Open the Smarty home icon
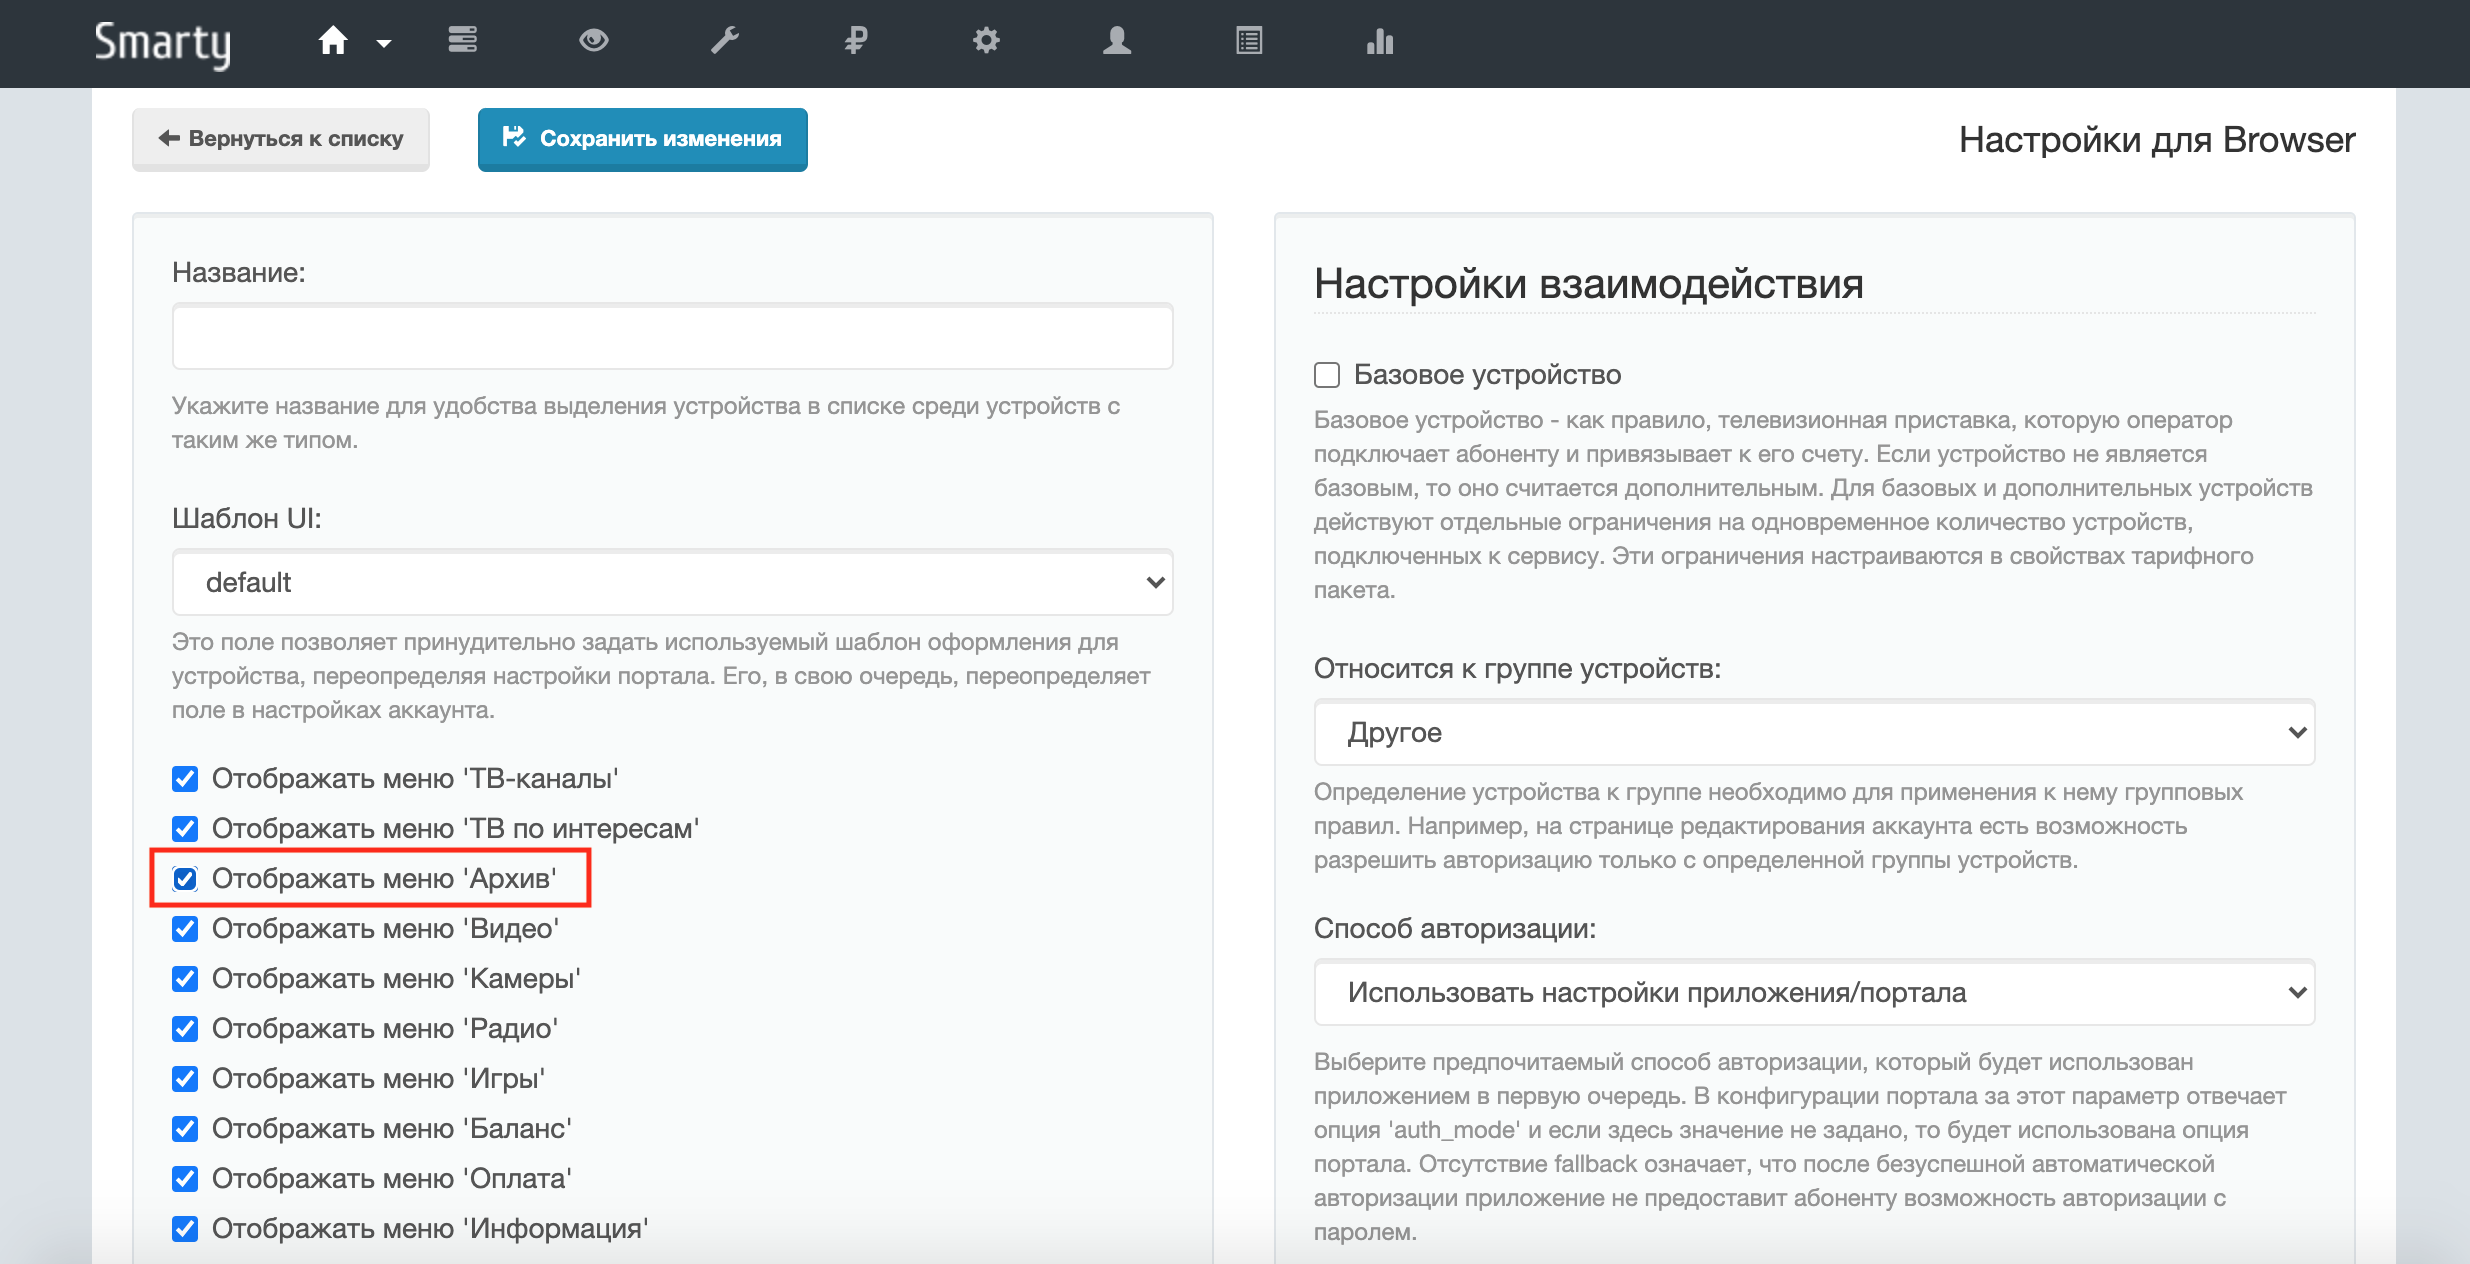This screenshot has height=1264, width=2470. (x=333, y=41)
